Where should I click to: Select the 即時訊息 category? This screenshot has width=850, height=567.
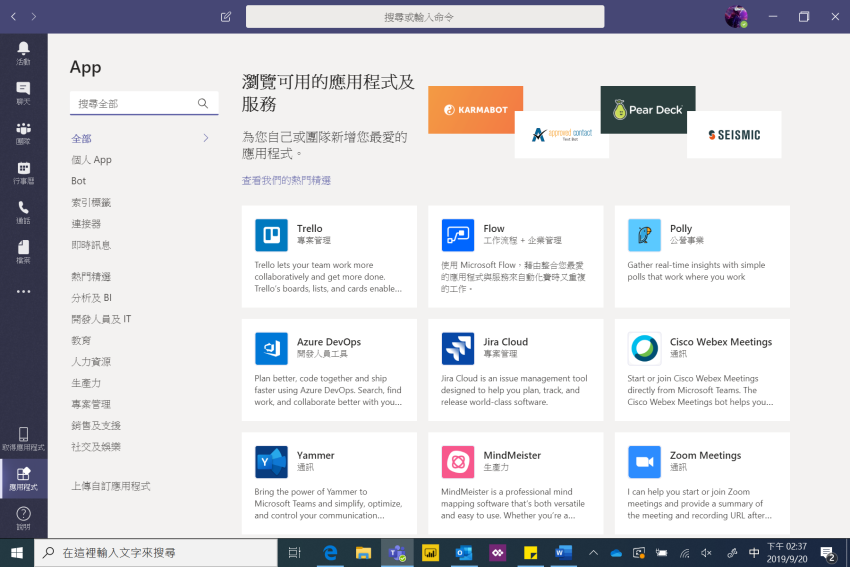pyautogui.click(x=91, y=245)
